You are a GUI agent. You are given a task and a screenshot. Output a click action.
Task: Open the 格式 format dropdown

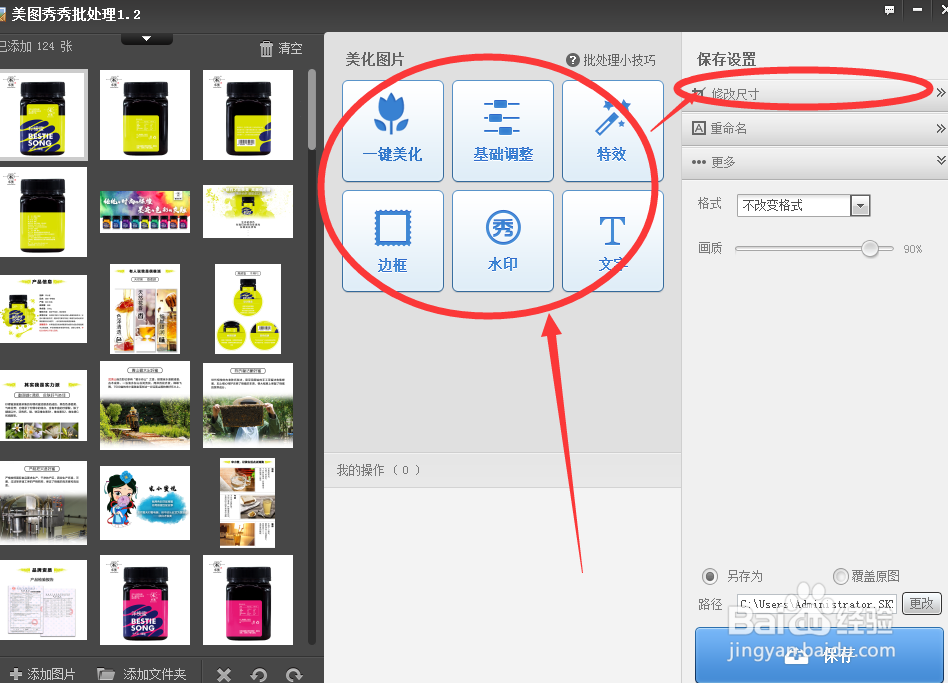(803, 206)
